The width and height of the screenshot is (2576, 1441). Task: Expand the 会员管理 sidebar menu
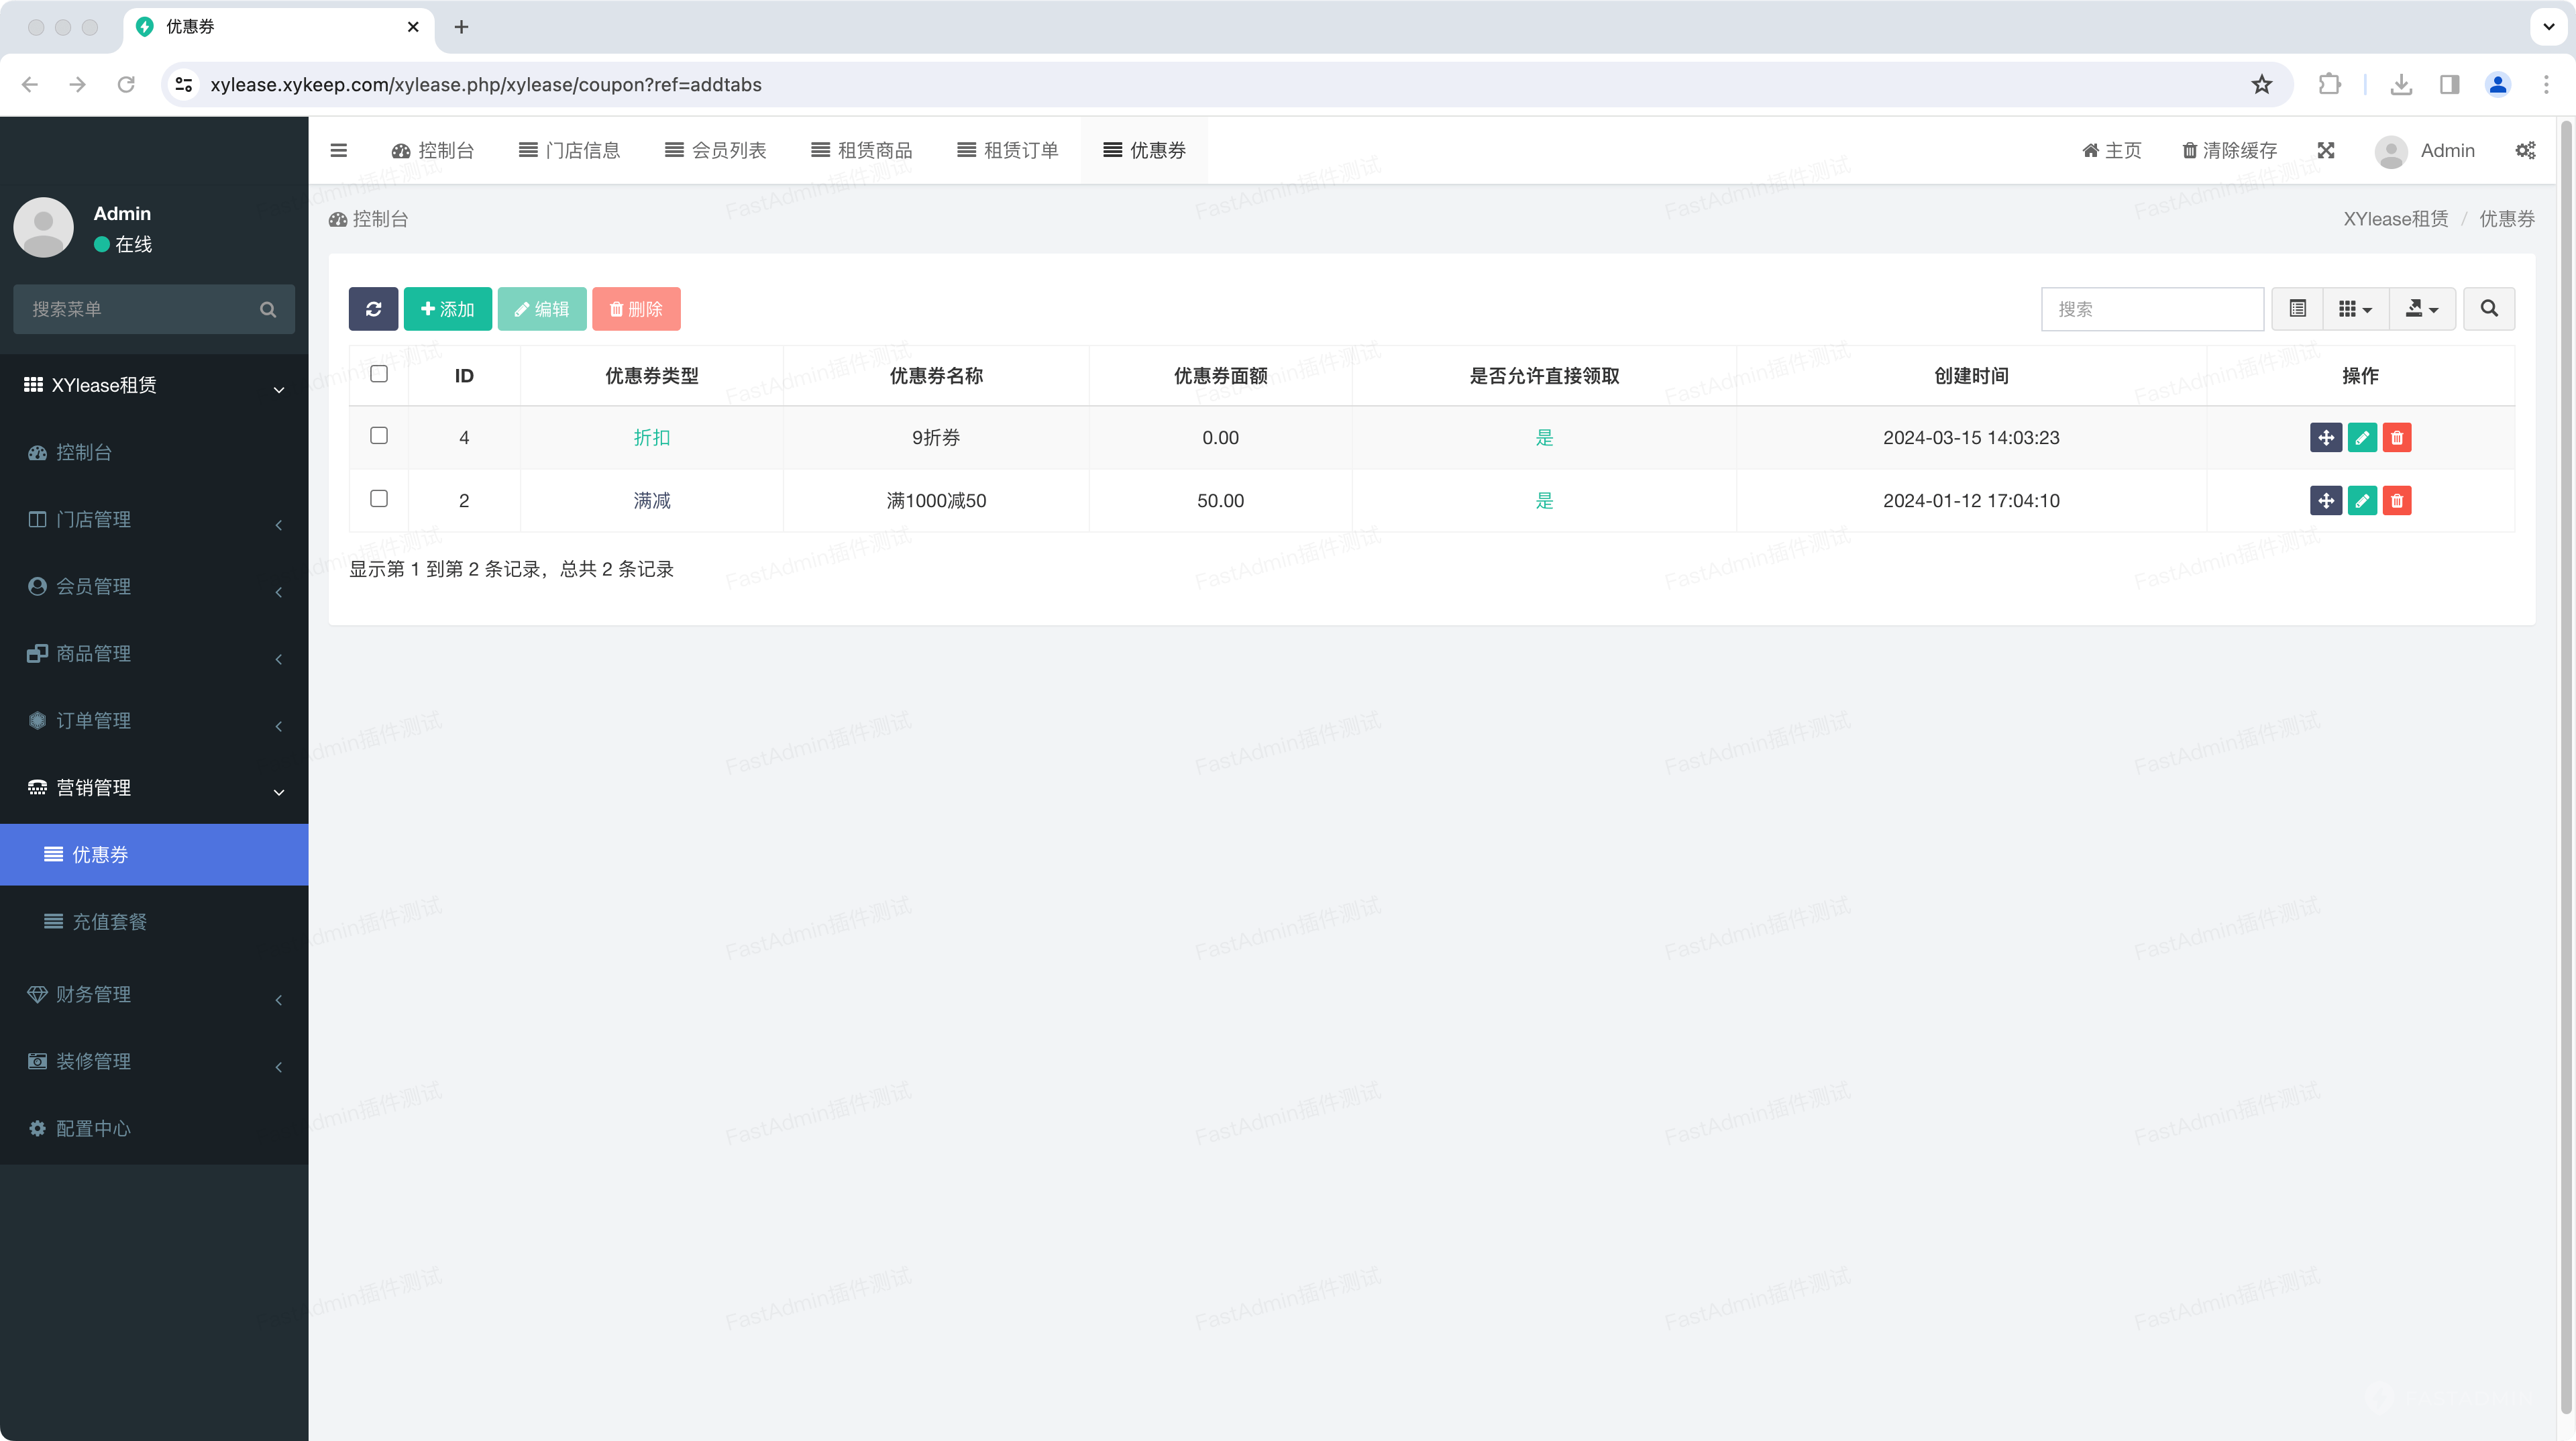tap(154, 587)
